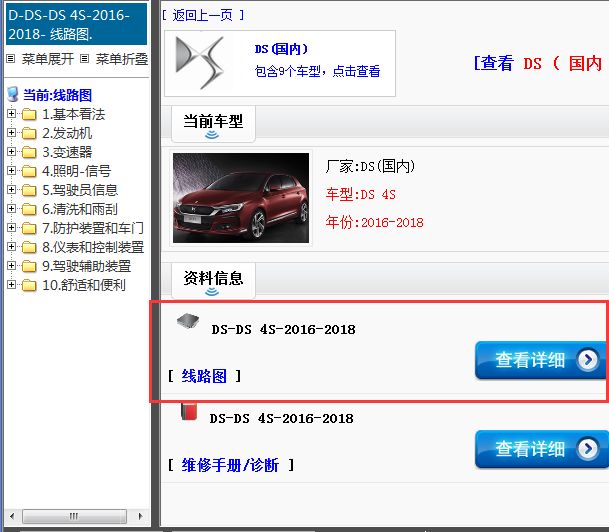Image resolution: width=609 pixels, height=532 pixels.
Task: Click folder icon for 3.变速器
Action: [x=29, y=152]
